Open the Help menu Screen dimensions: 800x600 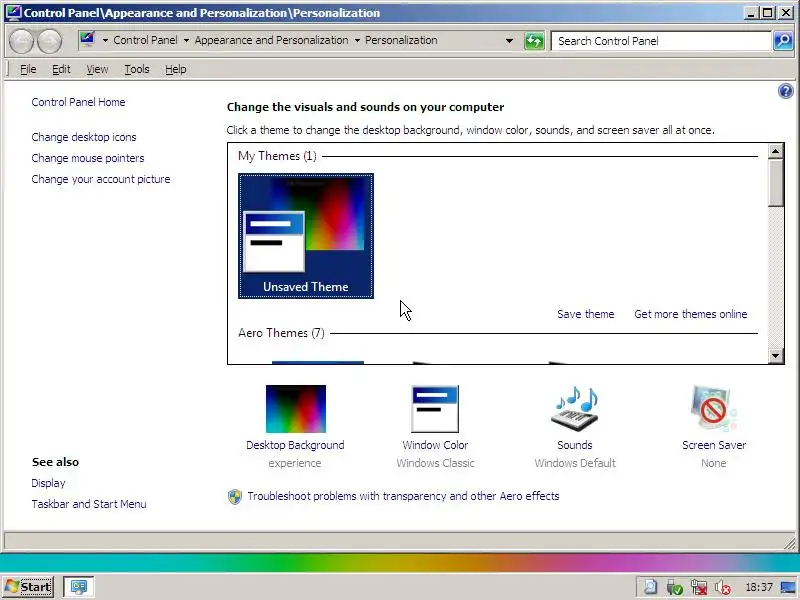[176, 69]
